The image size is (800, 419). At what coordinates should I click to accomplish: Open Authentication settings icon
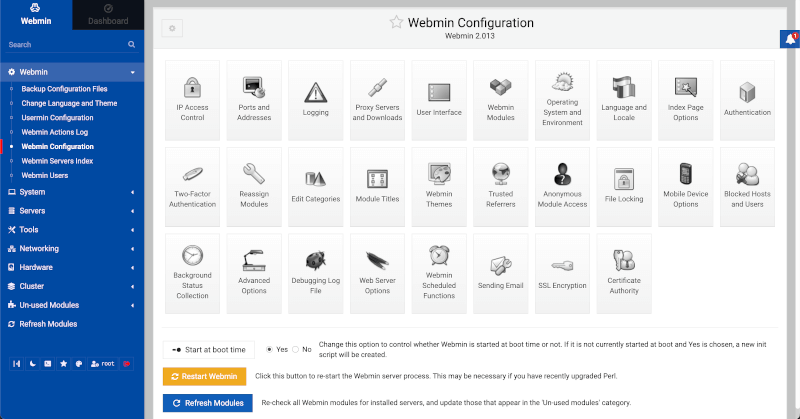tap(747, 101)
